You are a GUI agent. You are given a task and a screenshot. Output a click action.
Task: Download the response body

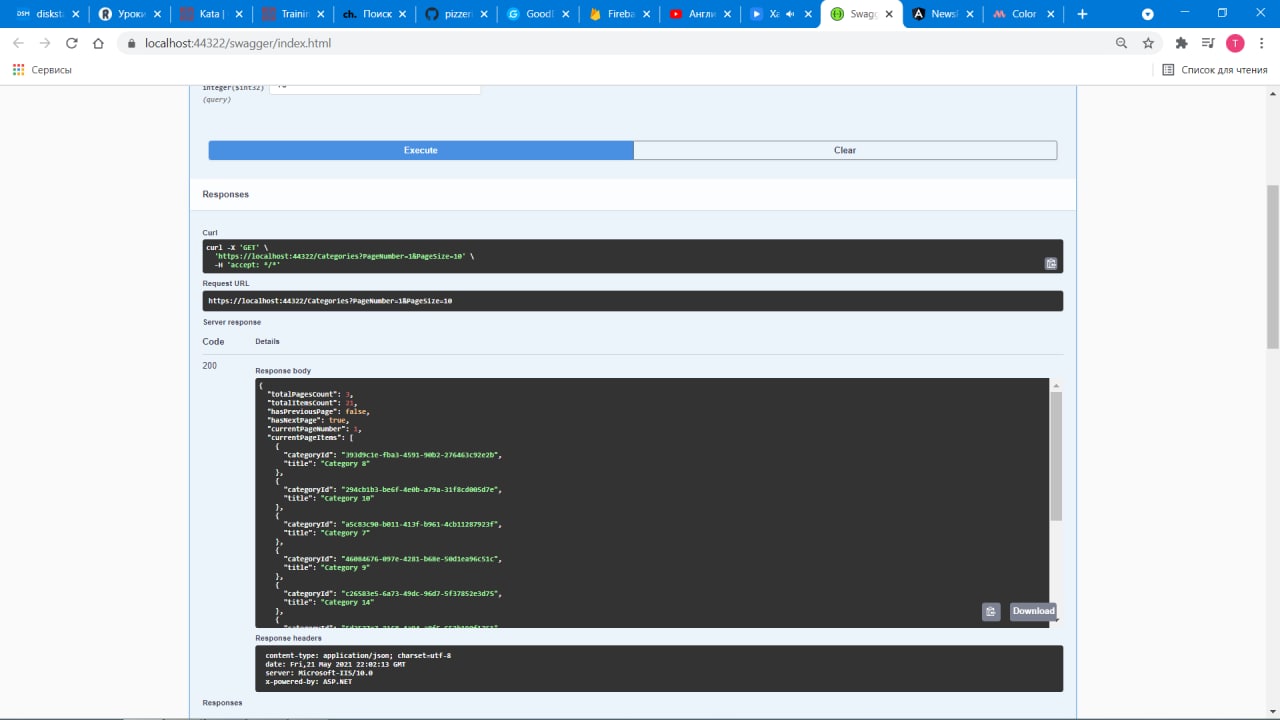point(1033,611)
